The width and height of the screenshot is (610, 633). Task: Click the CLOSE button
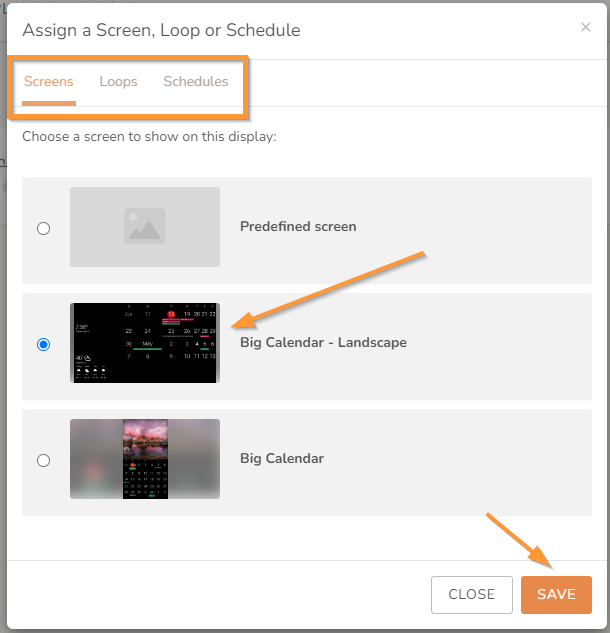[x=472, y=595]
